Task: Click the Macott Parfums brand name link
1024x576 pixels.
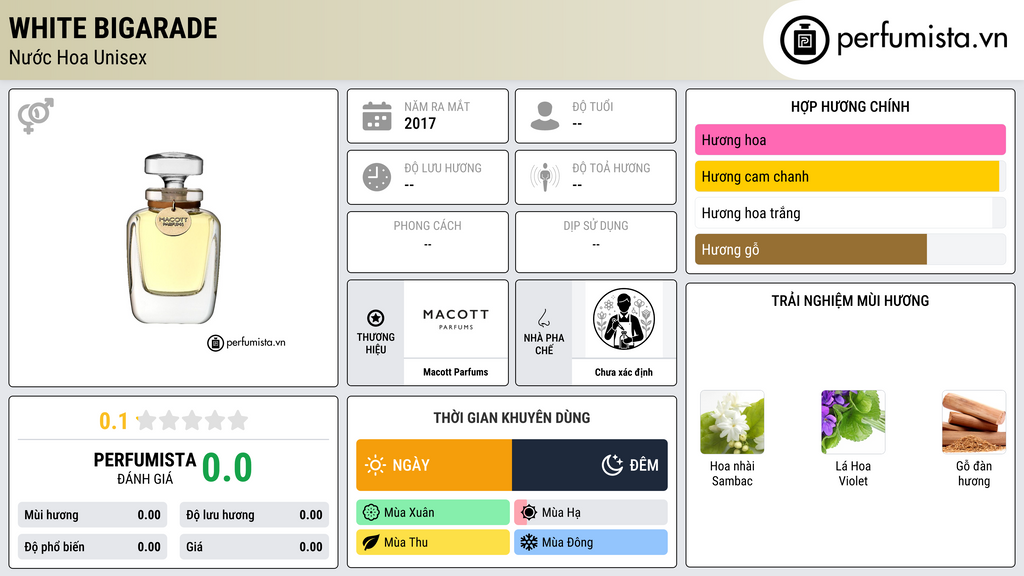Action: [x=456, y=372]
